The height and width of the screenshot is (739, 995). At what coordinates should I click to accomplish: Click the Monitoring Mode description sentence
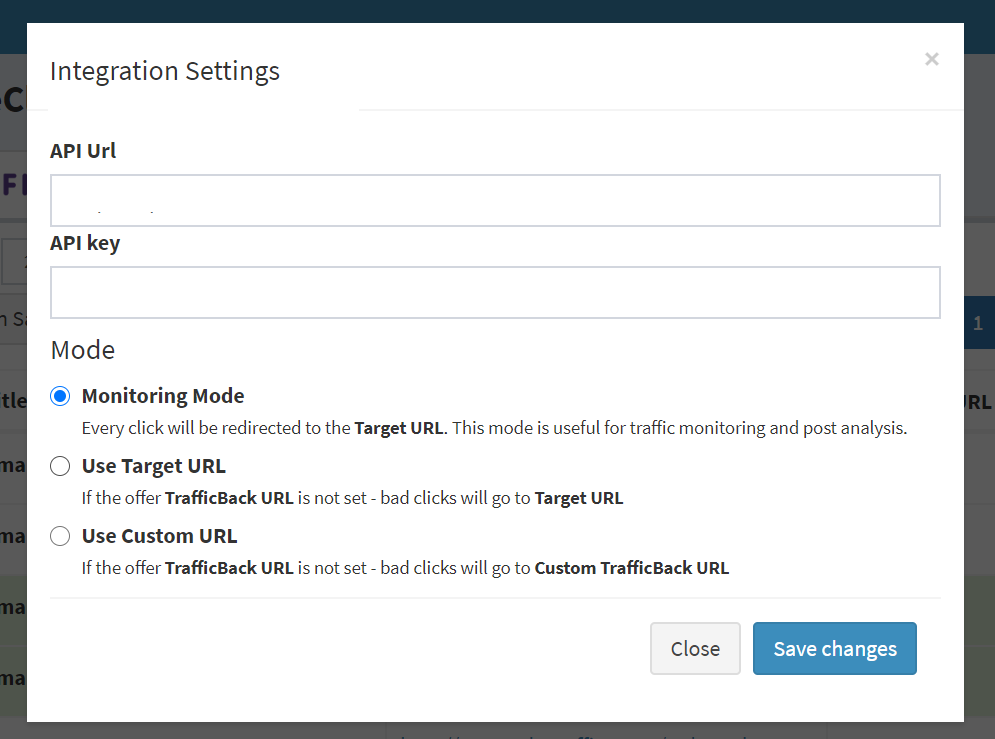(x=494, y=428)
